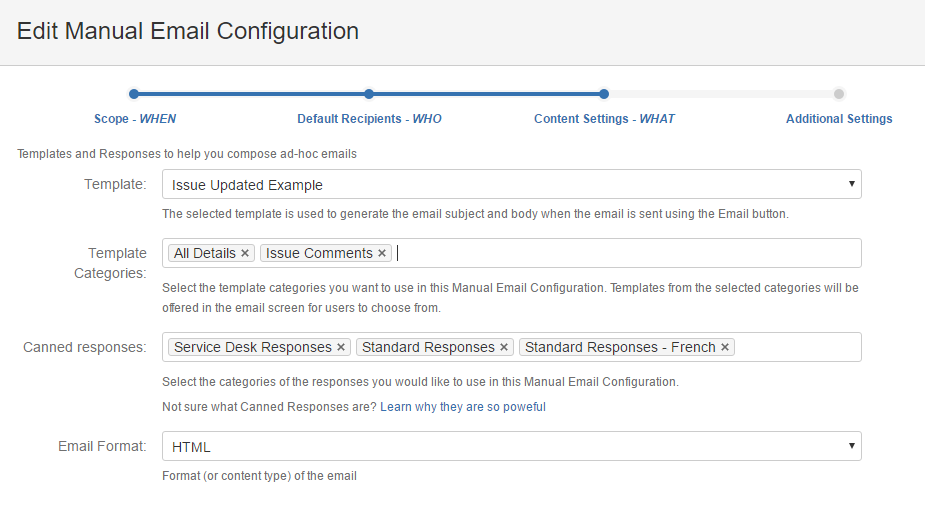
Task: Click empty area of Canned responses field
Action: (796, 348)
